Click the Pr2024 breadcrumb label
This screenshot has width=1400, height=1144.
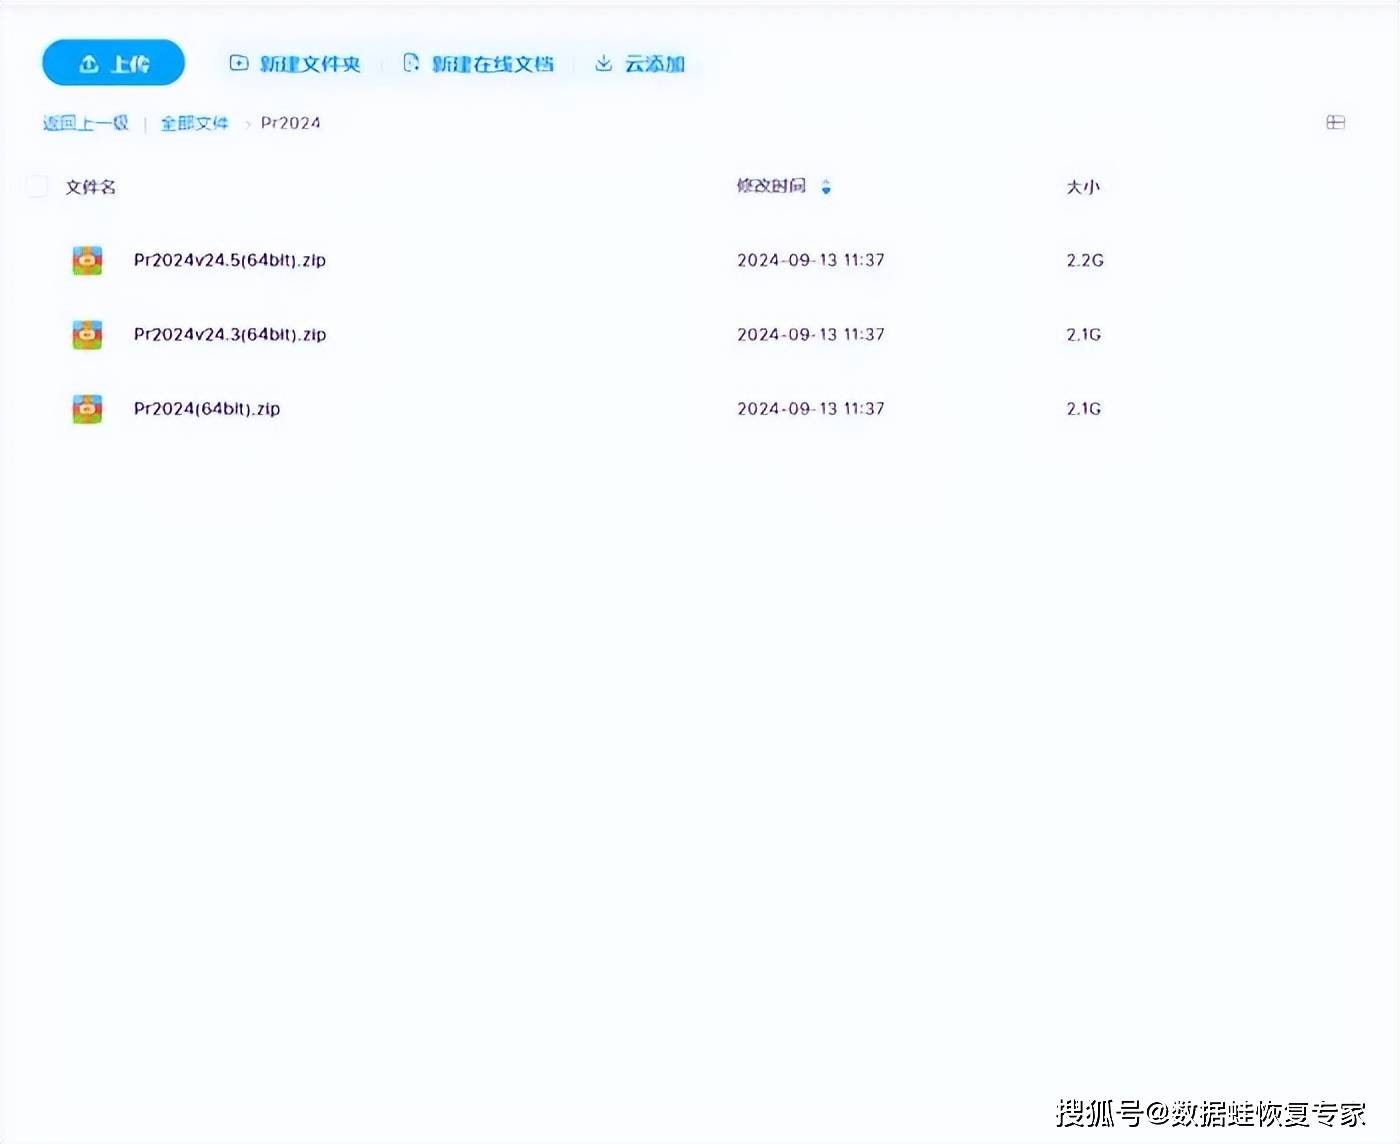pyautogui.click(x=291, y=123)
